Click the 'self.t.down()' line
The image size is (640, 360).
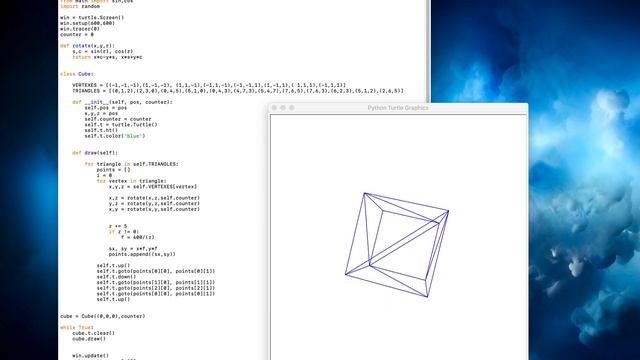(116, 277)
